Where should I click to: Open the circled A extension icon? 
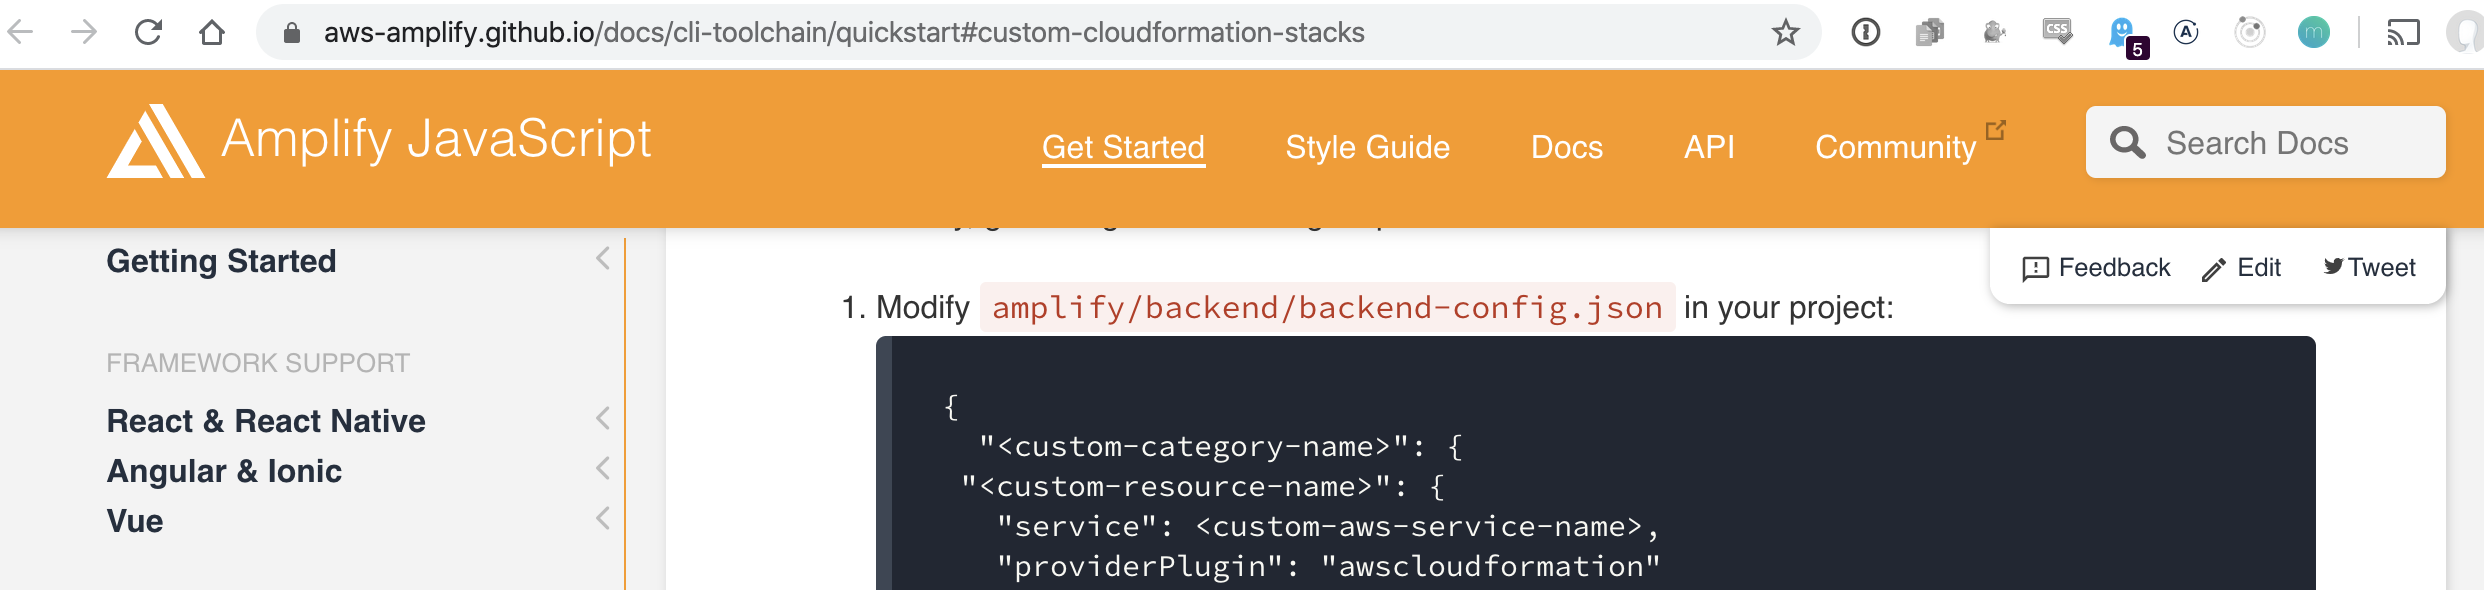(2186, 33)
